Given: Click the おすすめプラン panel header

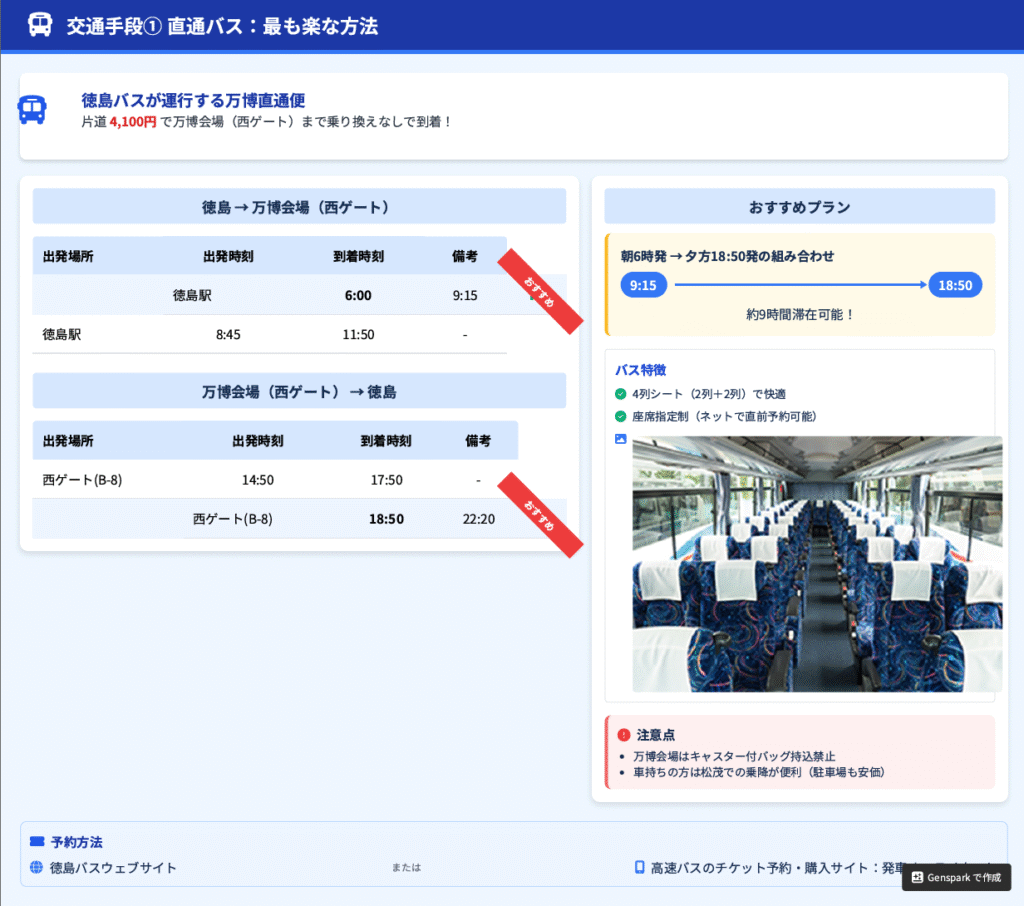Looking at the screenshot, I should (799, 206).
